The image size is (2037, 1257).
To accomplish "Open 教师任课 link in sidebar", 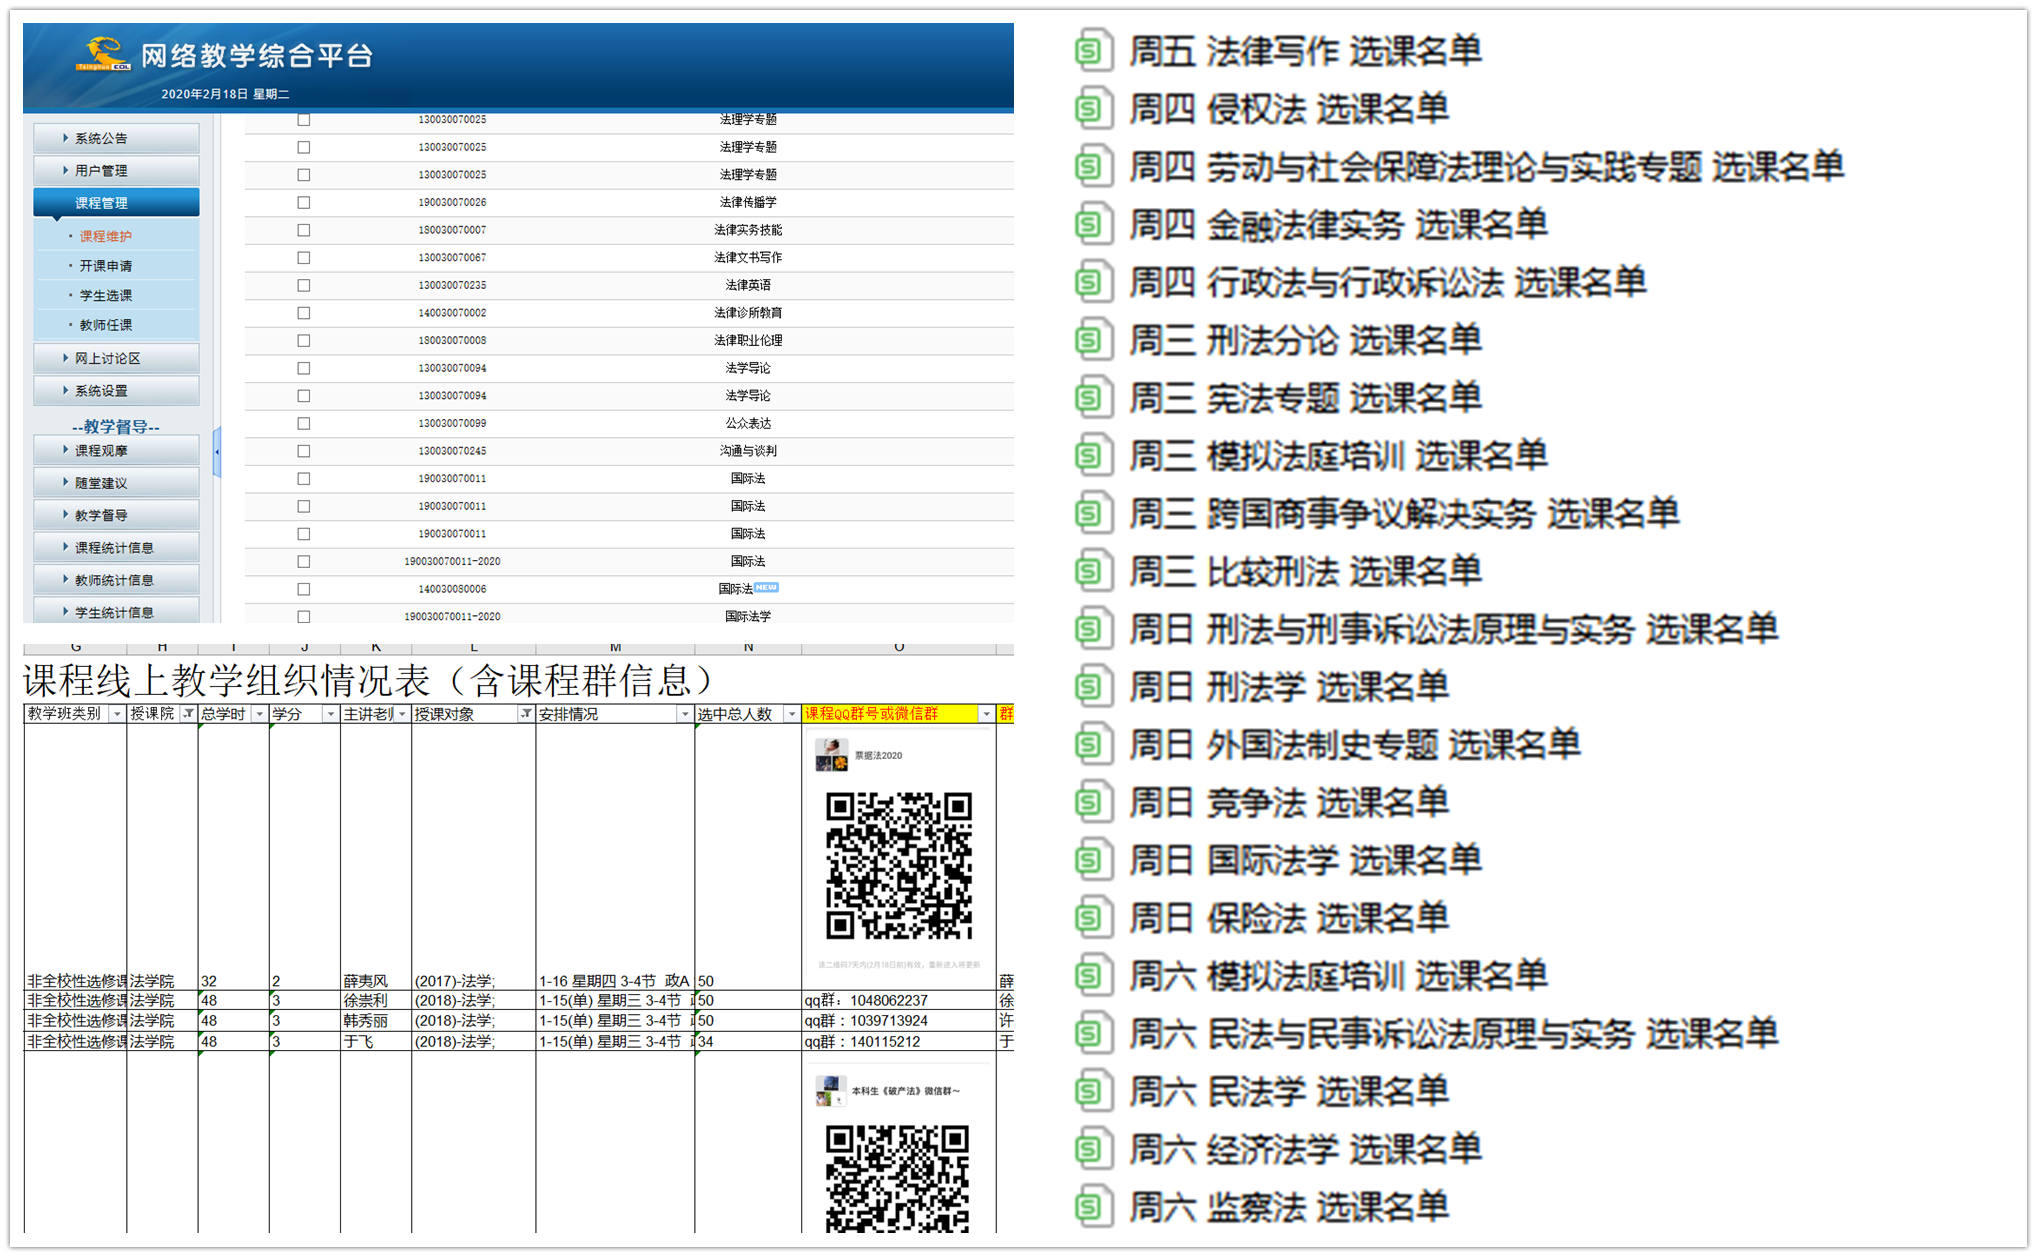I will click(x=106, y=325).
